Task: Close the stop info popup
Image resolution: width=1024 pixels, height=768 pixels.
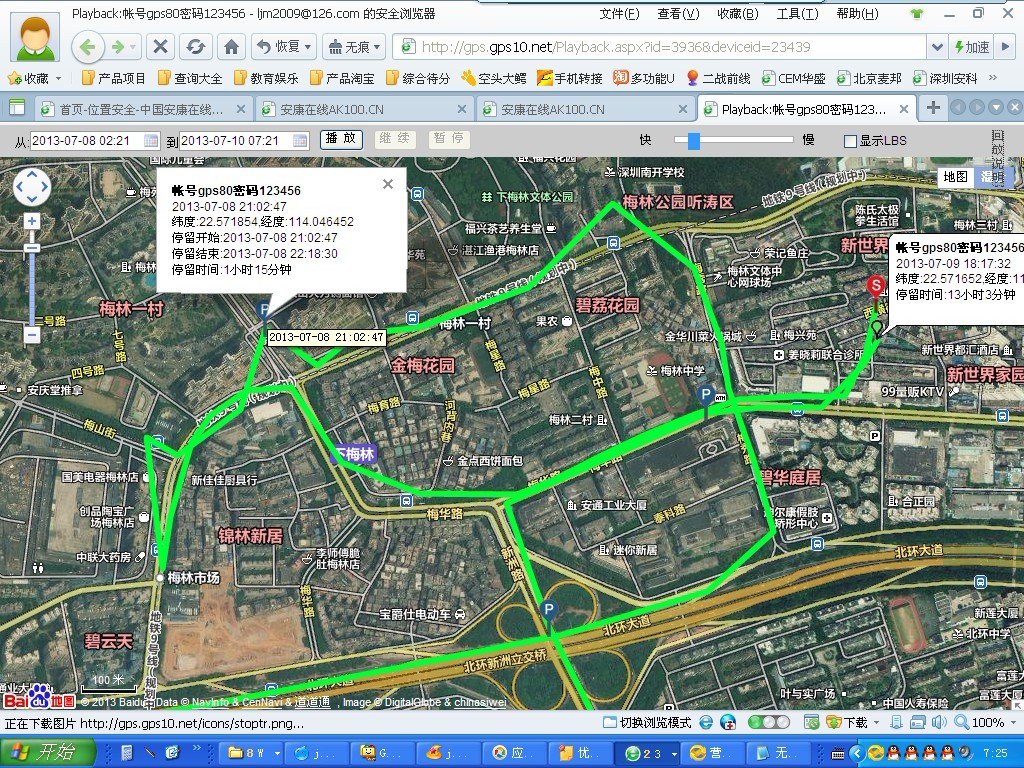Action: click(x=388, y=184)
